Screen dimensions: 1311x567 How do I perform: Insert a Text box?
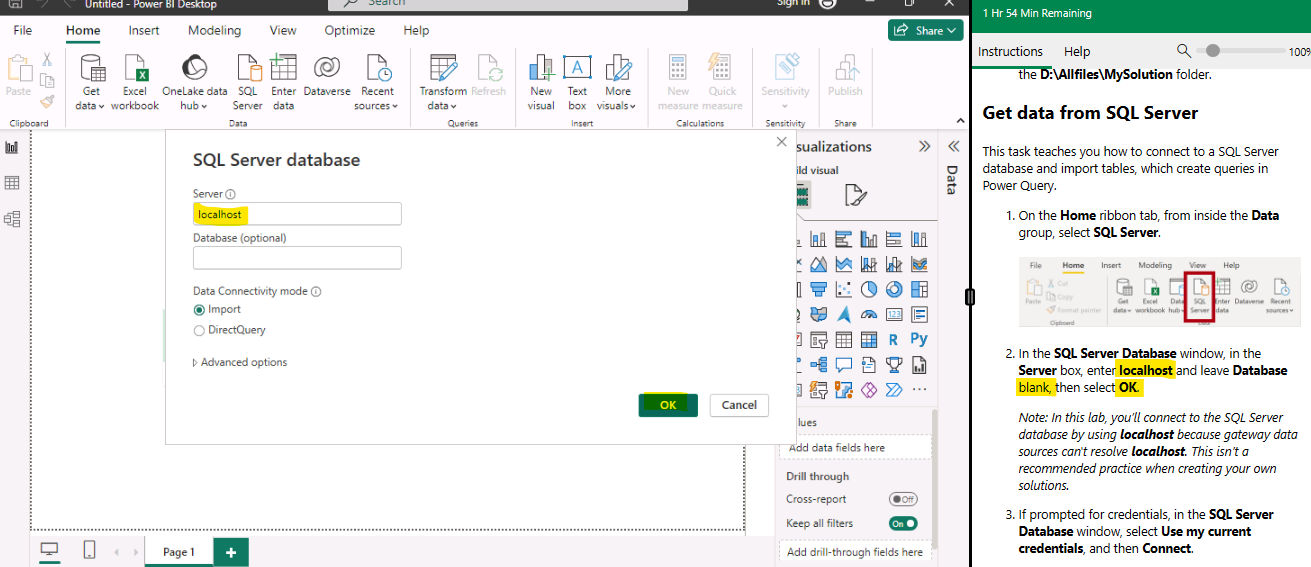(x=577, y=82)
